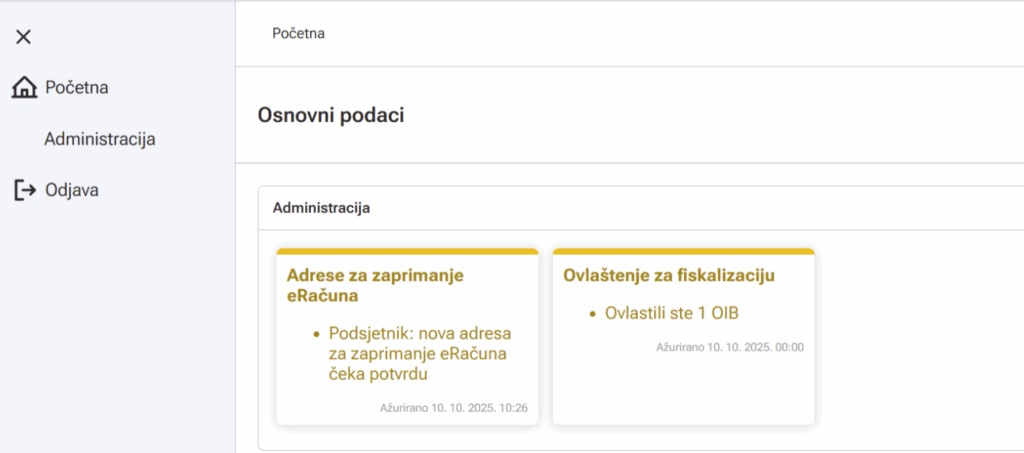Click the Ažurirano 10:26 timestamp
The width and height of the screenshot is (1024, 453).
(453, 408)
